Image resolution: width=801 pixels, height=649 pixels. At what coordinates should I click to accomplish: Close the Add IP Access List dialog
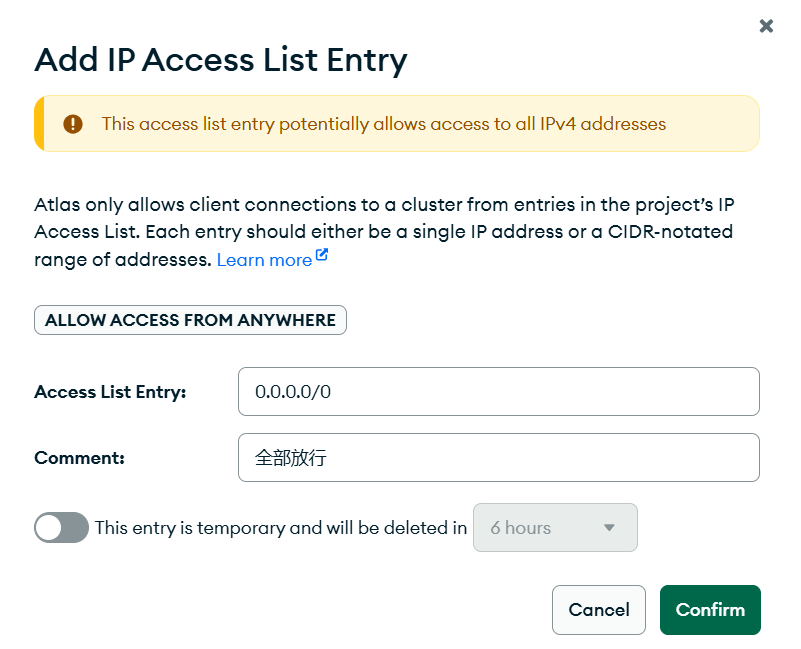766,26
